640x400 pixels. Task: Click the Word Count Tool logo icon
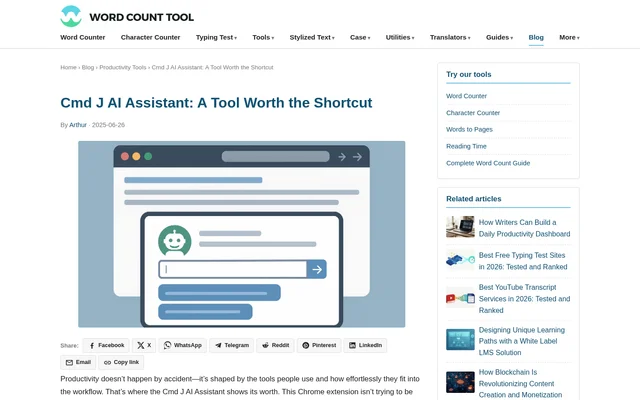(x=71, y=16)
